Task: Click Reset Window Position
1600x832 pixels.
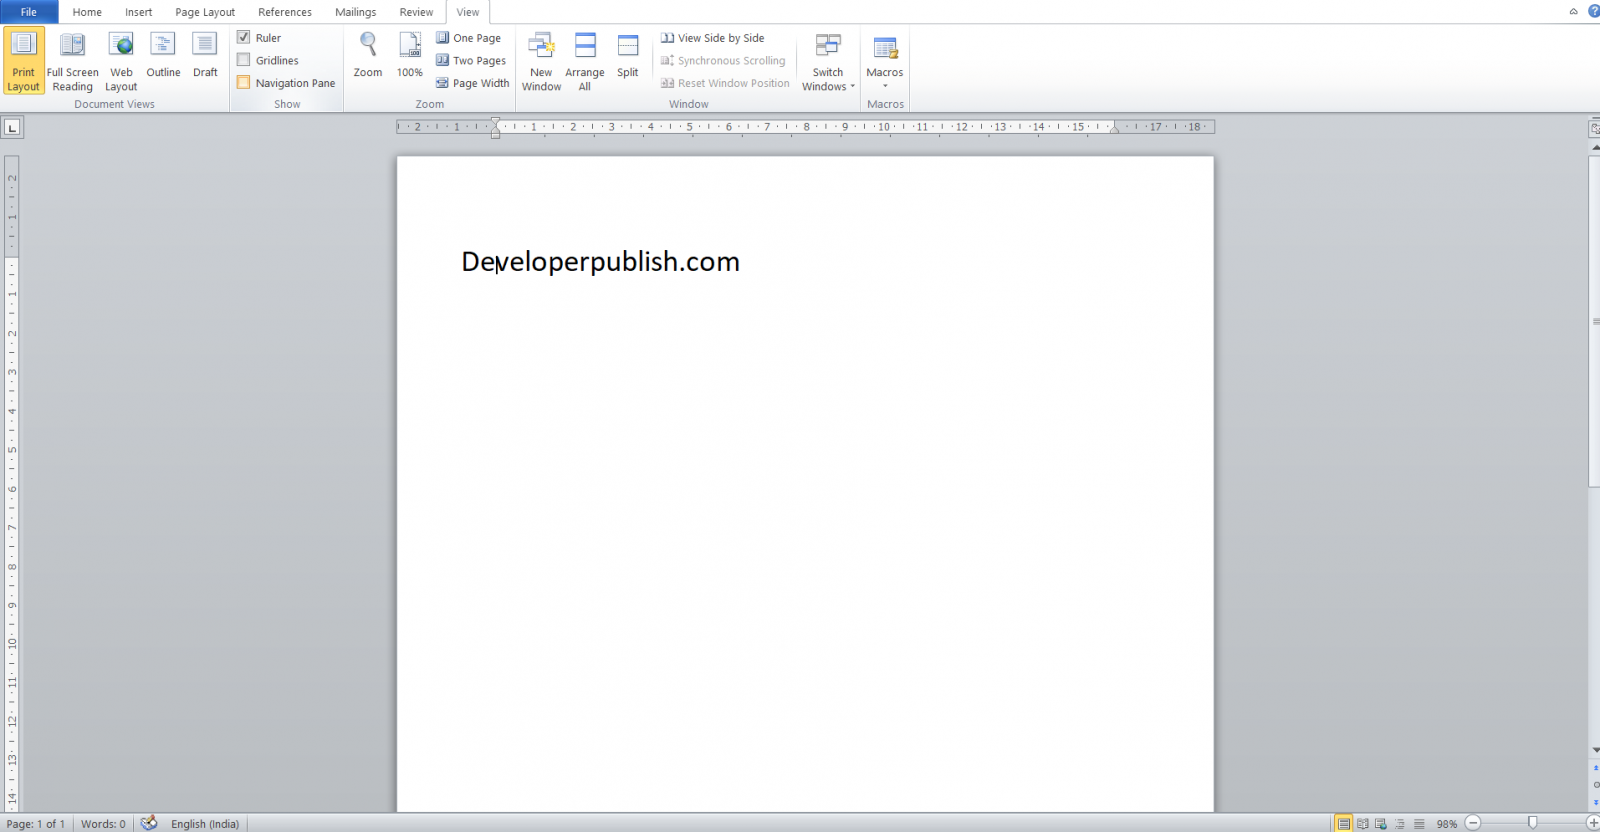Action: point(725,83)
